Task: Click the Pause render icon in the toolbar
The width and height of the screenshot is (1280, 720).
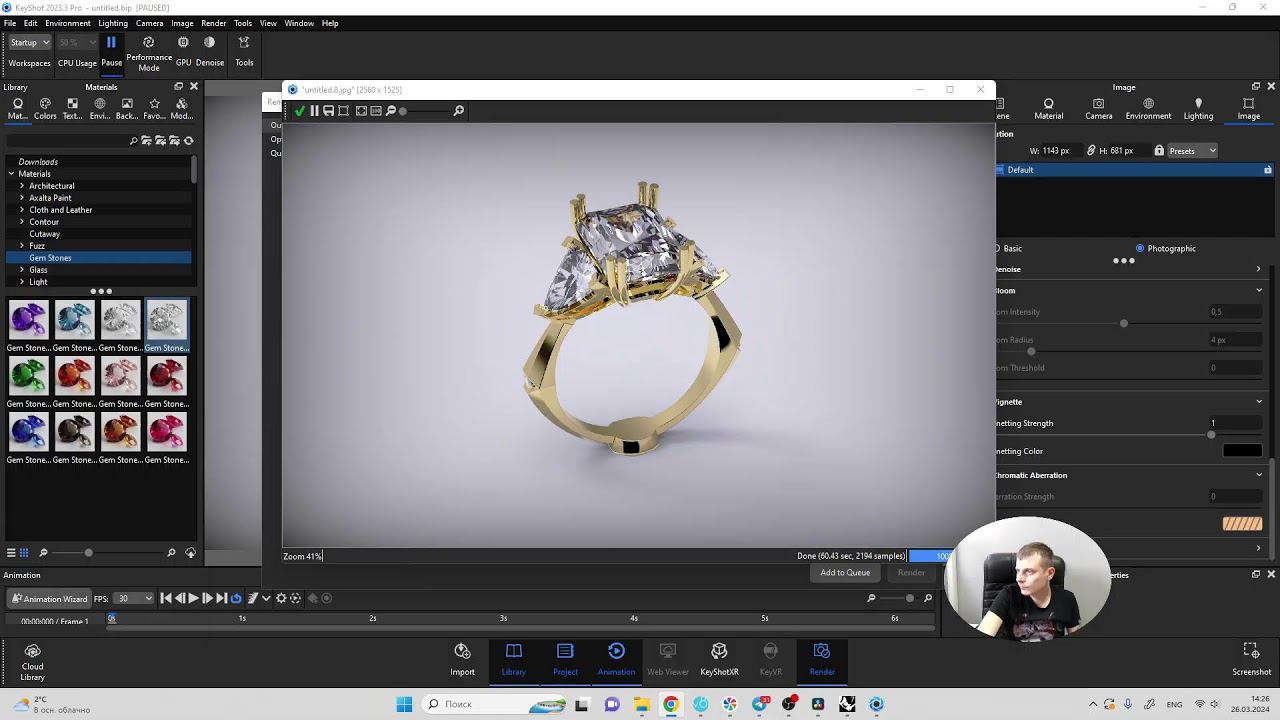Action: (x=111, y=43)
